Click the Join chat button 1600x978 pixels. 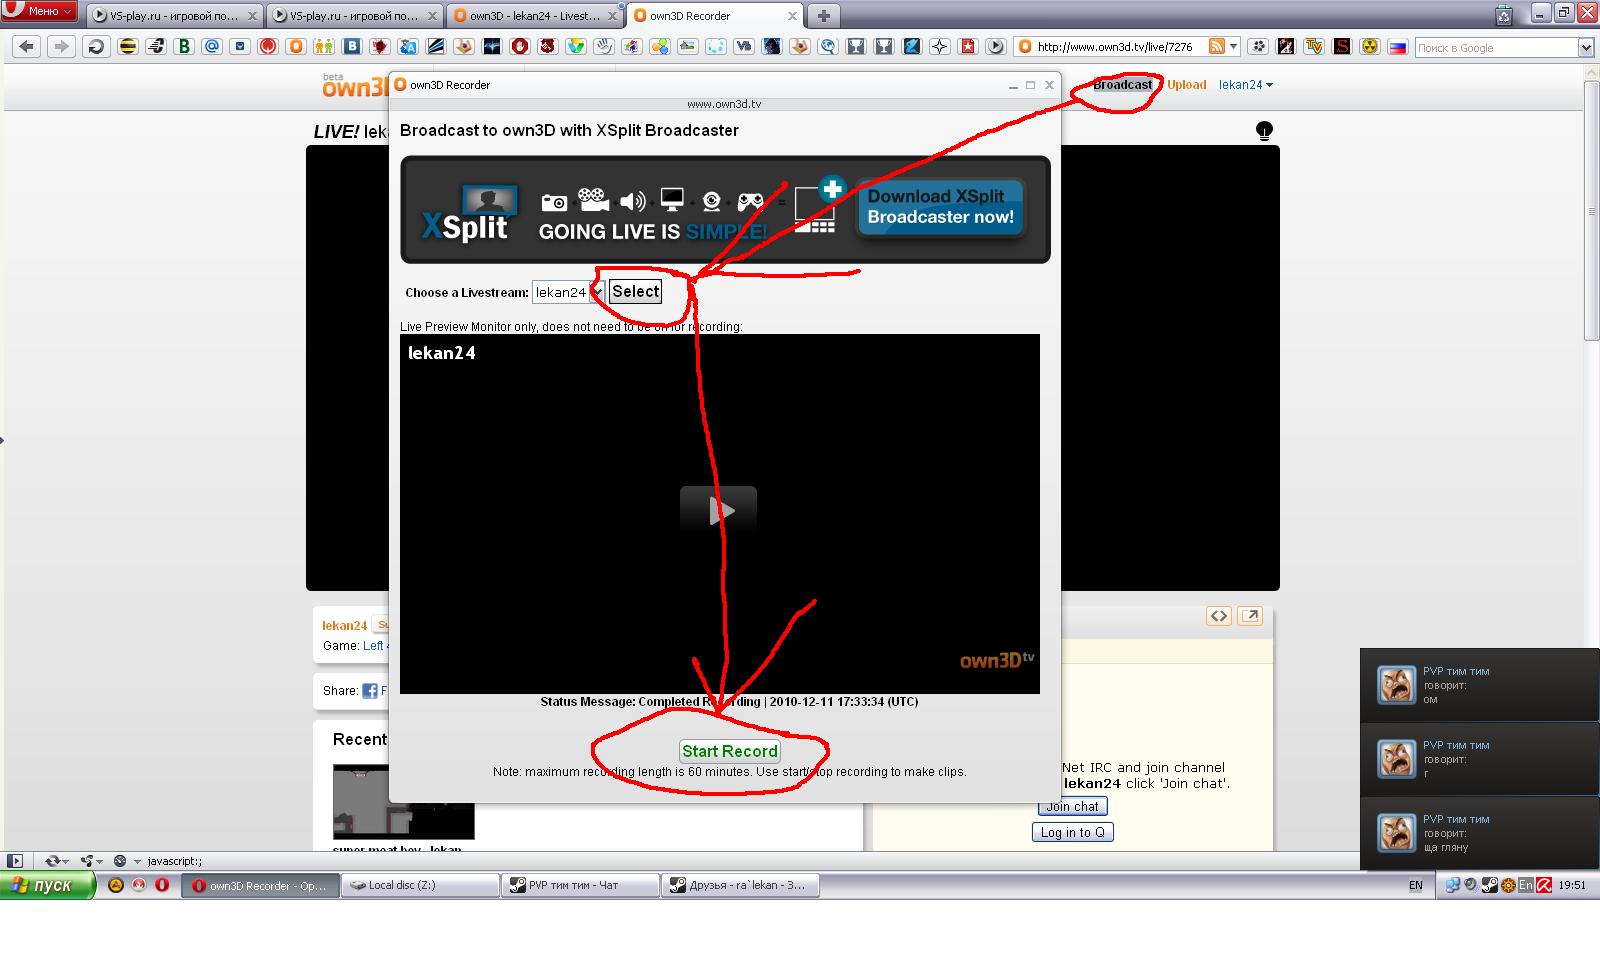tap(1072, 807)
